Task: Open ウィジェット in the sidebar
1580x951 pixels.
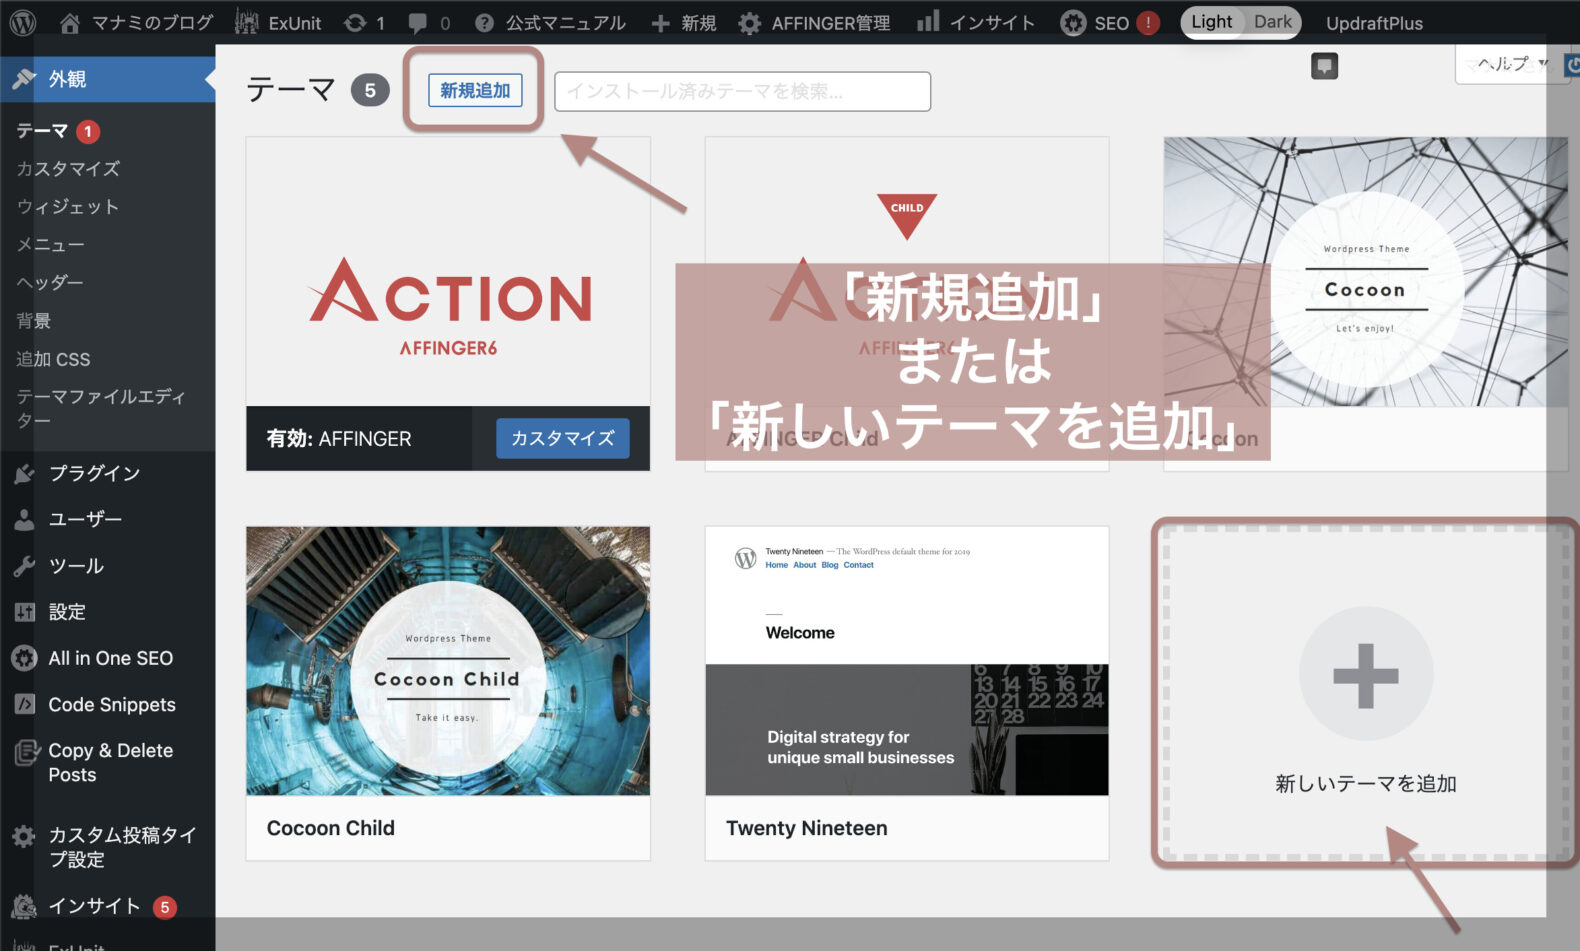Action: pos(68,207)
